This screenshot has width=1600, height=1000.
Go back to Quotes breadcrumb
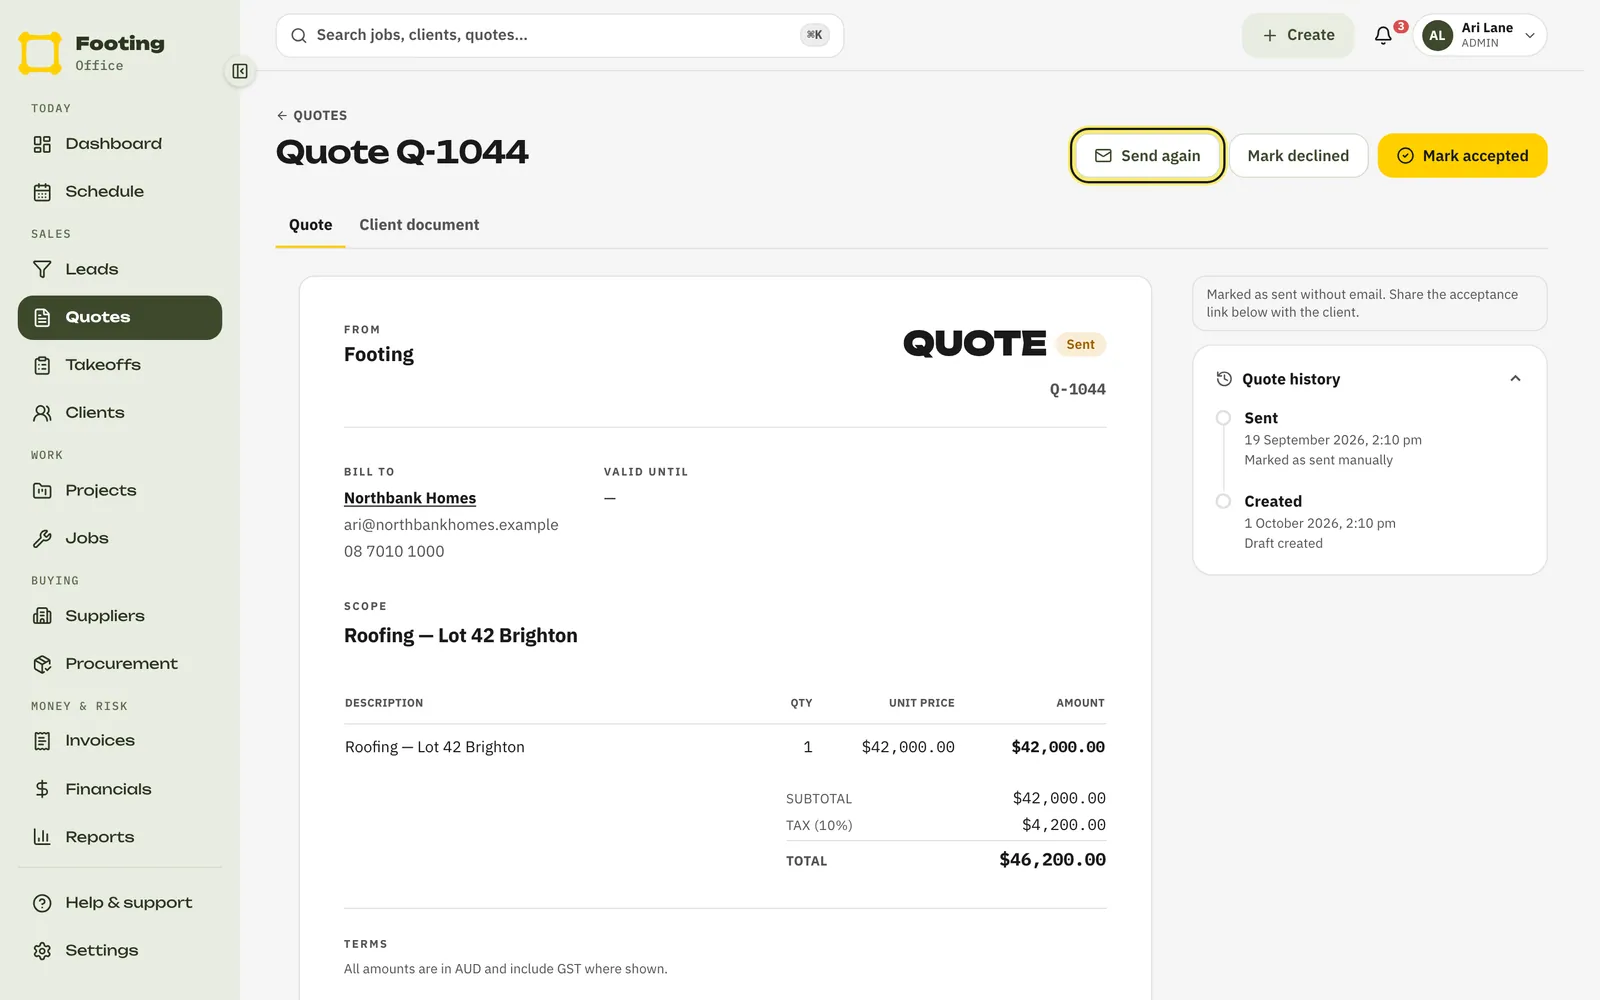point(312,116)
